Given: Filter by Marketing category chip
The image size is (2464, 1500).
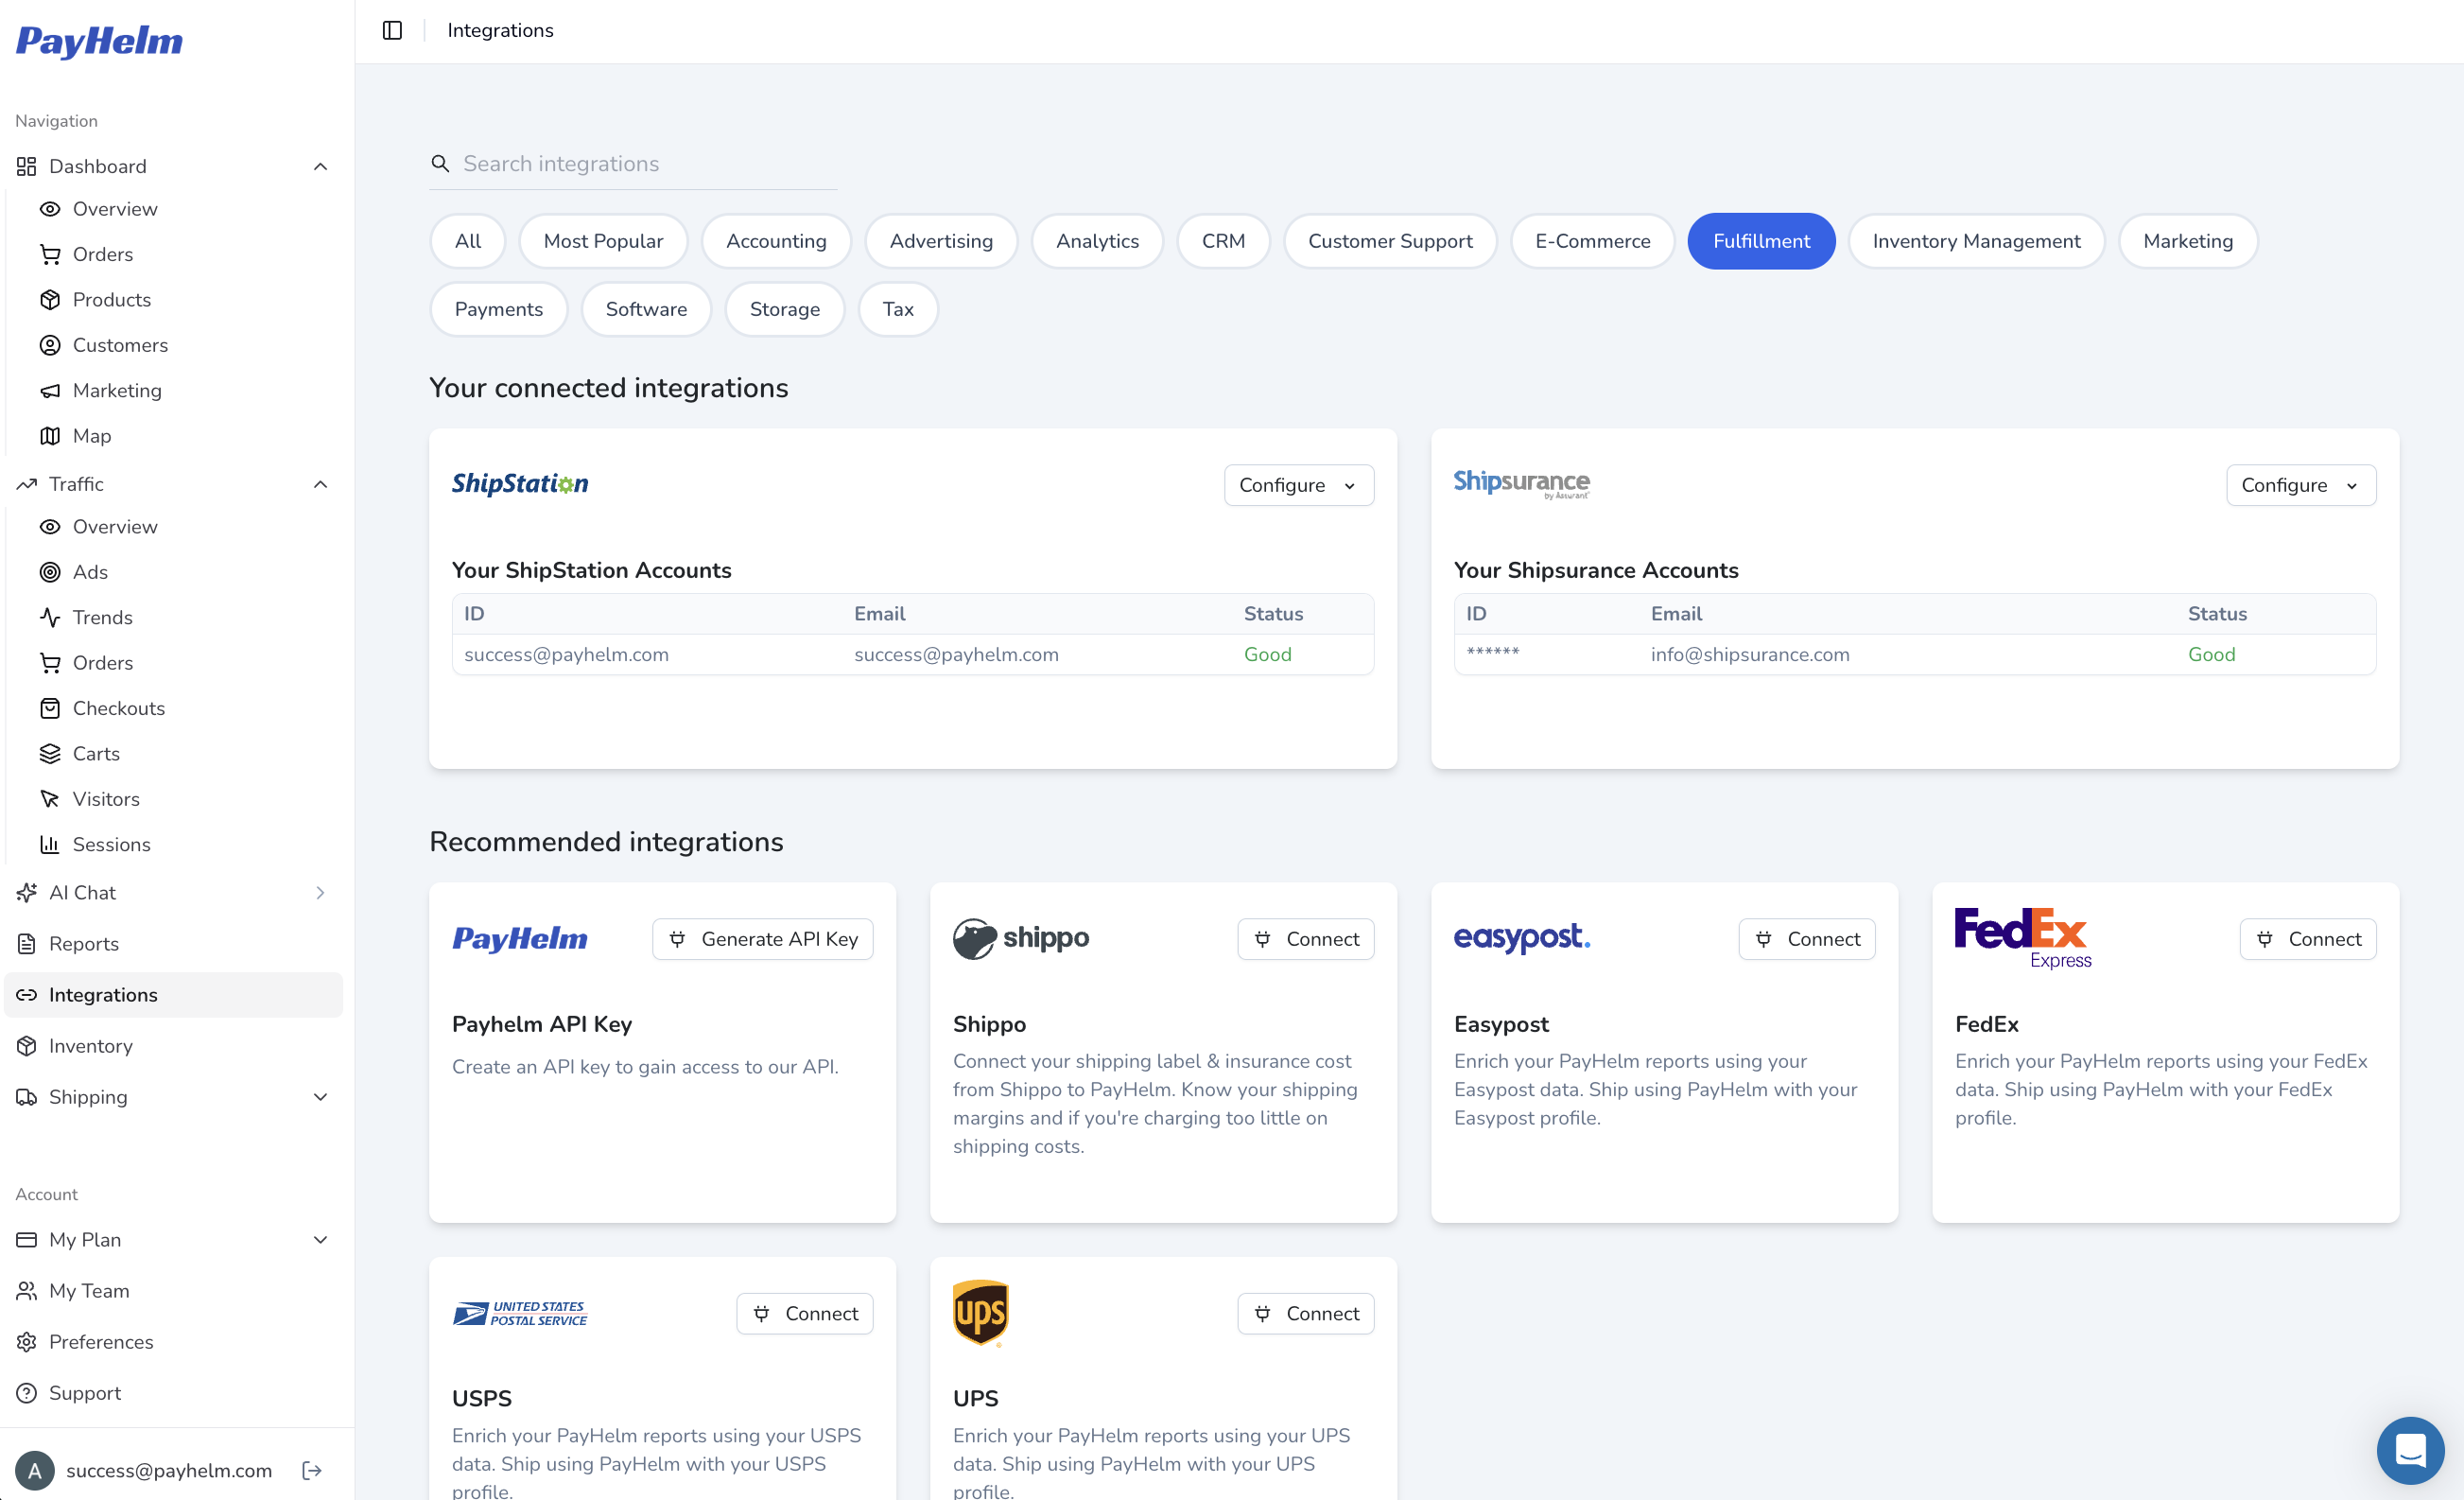Looking at the screenshot, I should 2187,241.
